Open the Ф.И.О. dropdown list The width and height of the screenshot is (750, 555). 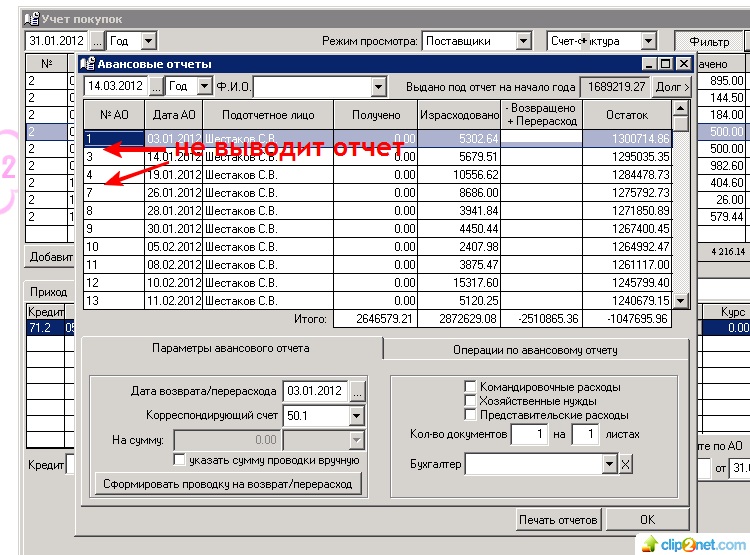(377, 87)
